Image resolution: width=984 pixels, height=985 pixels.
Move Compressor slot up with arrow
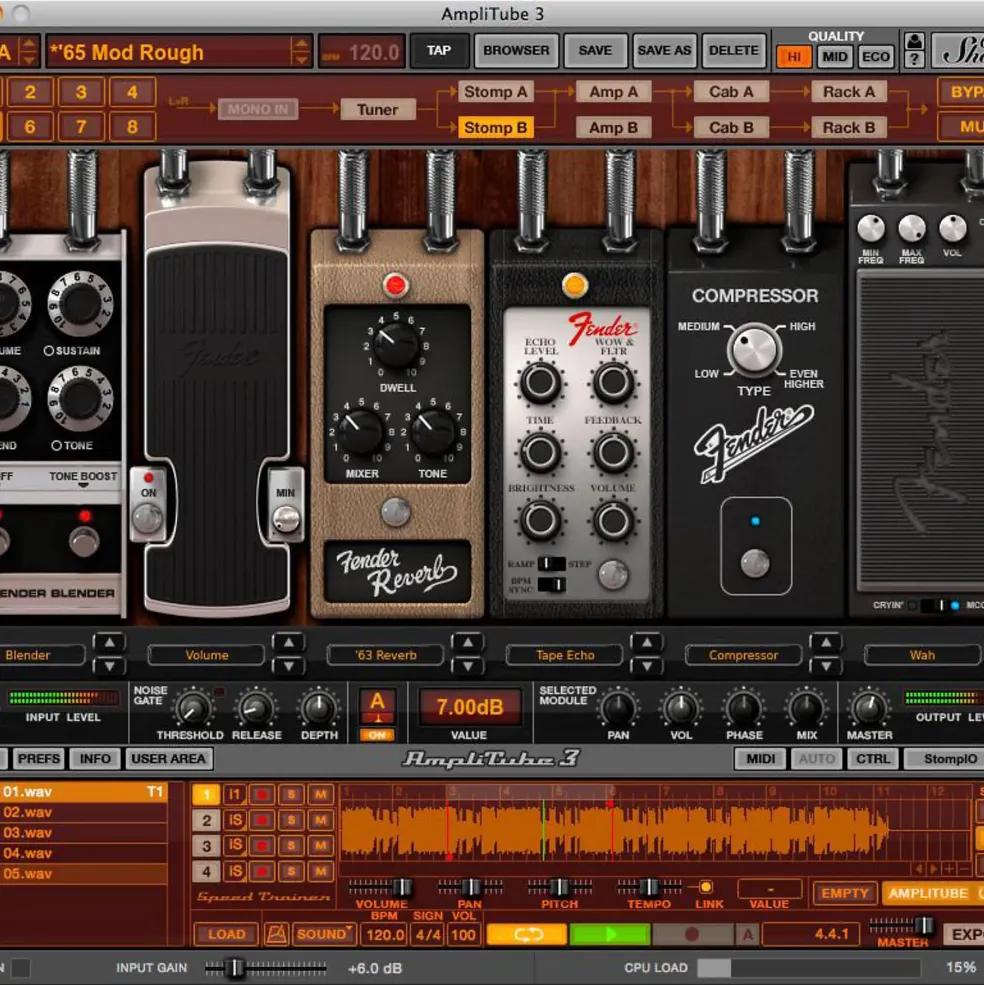[826, 643]
